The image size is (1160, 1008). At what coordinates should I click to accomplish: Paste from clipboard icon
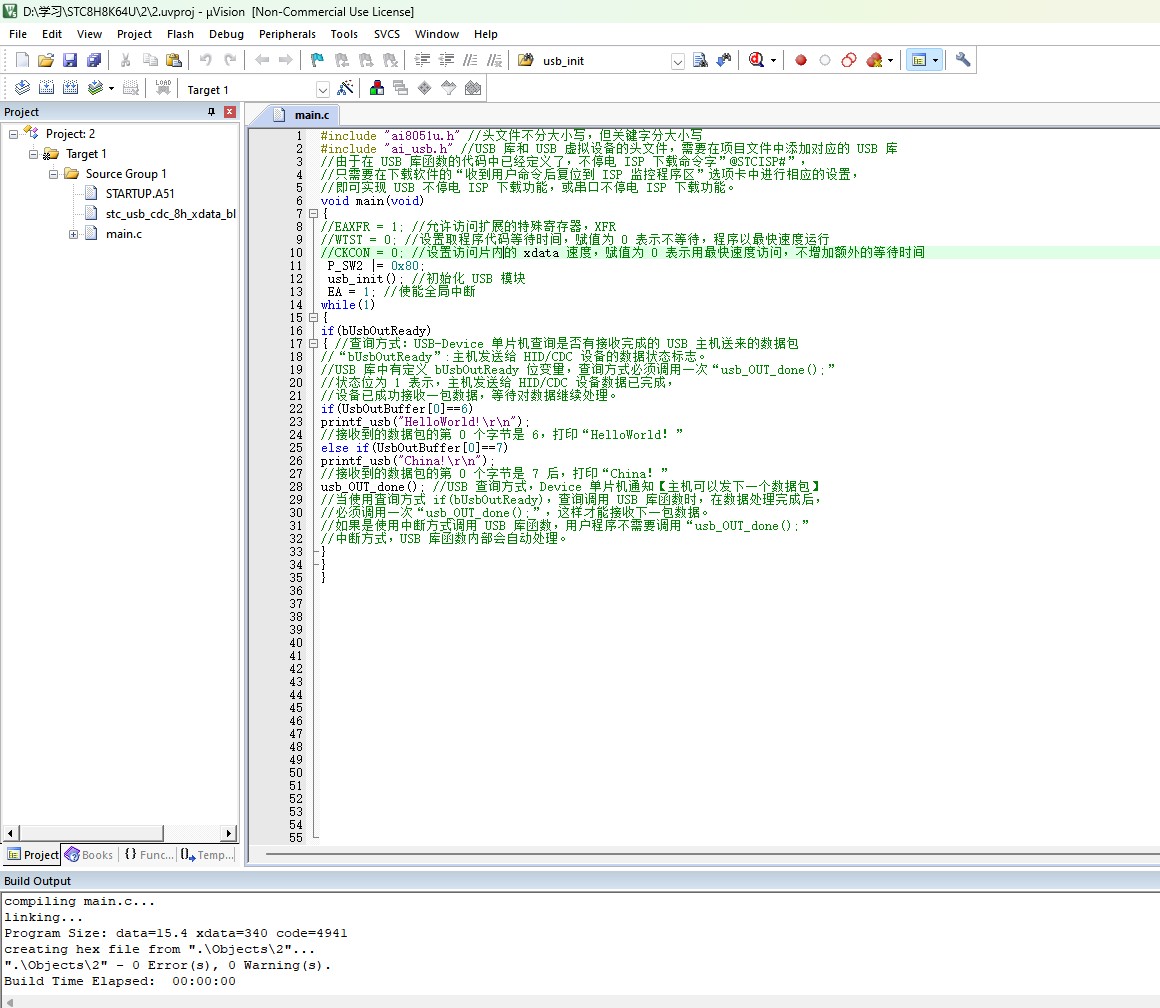174,60
